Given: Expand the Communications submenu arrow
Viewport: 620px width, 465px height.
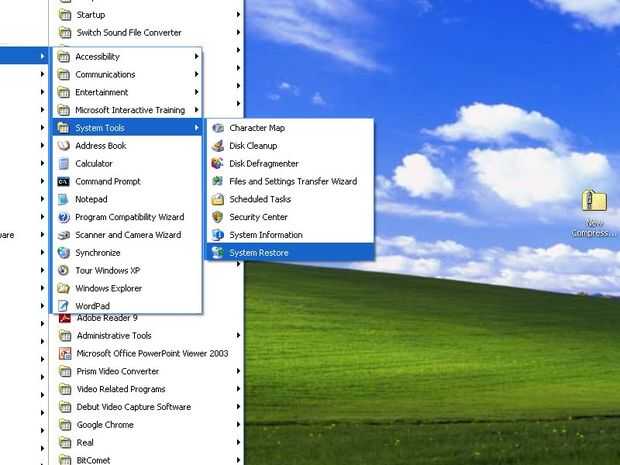Looking at the screenshot, I should click(x=196, y=75).
